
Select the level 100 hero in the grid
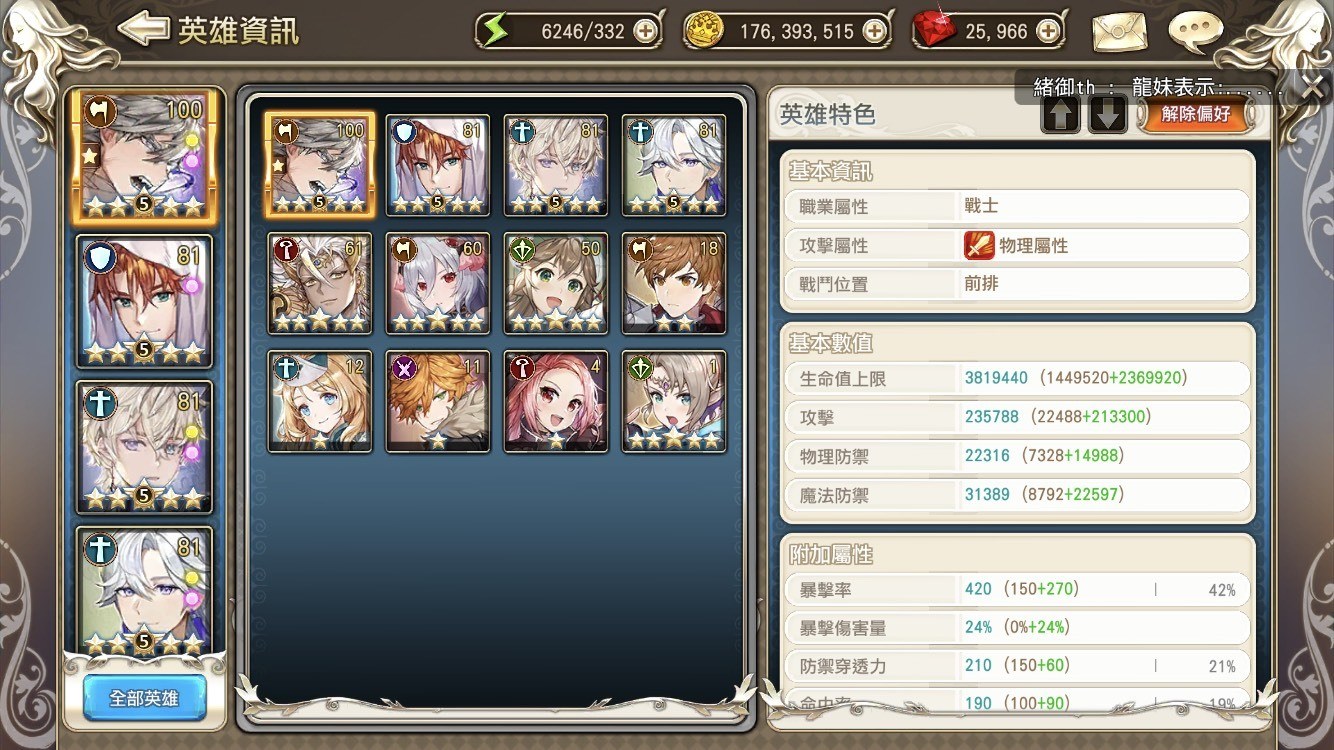(320, 165)
